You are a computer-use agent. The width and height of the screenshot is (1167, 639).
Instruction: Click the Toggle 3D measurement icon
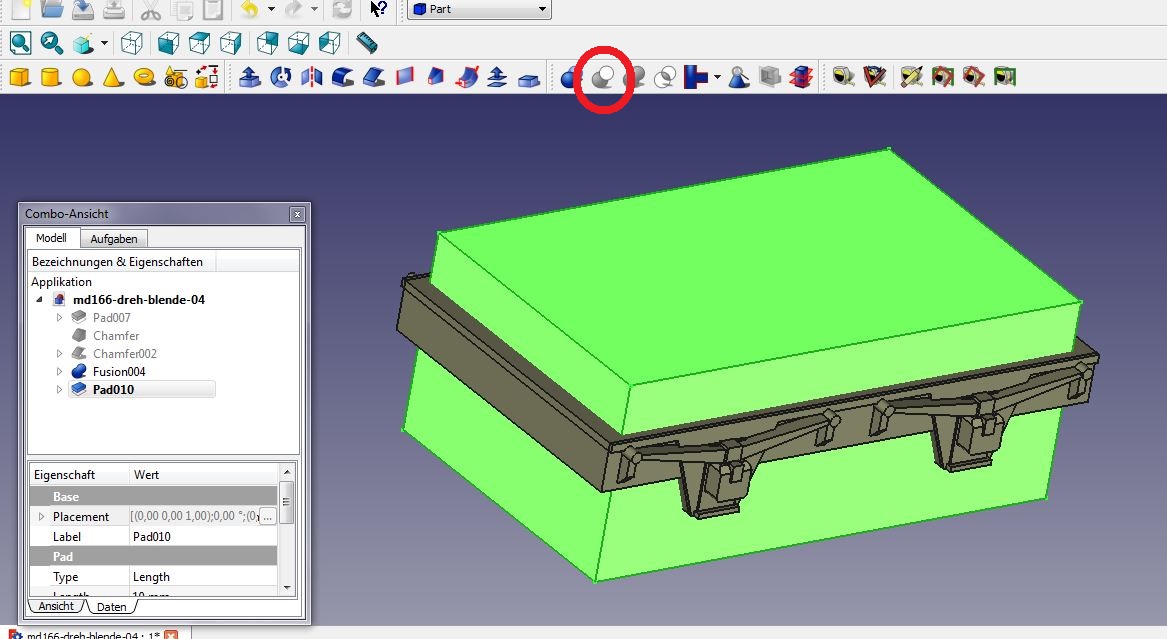point(973,77)
